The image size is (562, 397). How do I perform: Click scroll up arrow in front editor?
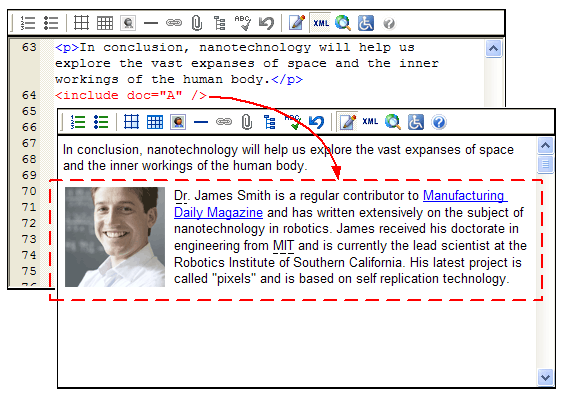pyautogui.click(x=545, y=145)
